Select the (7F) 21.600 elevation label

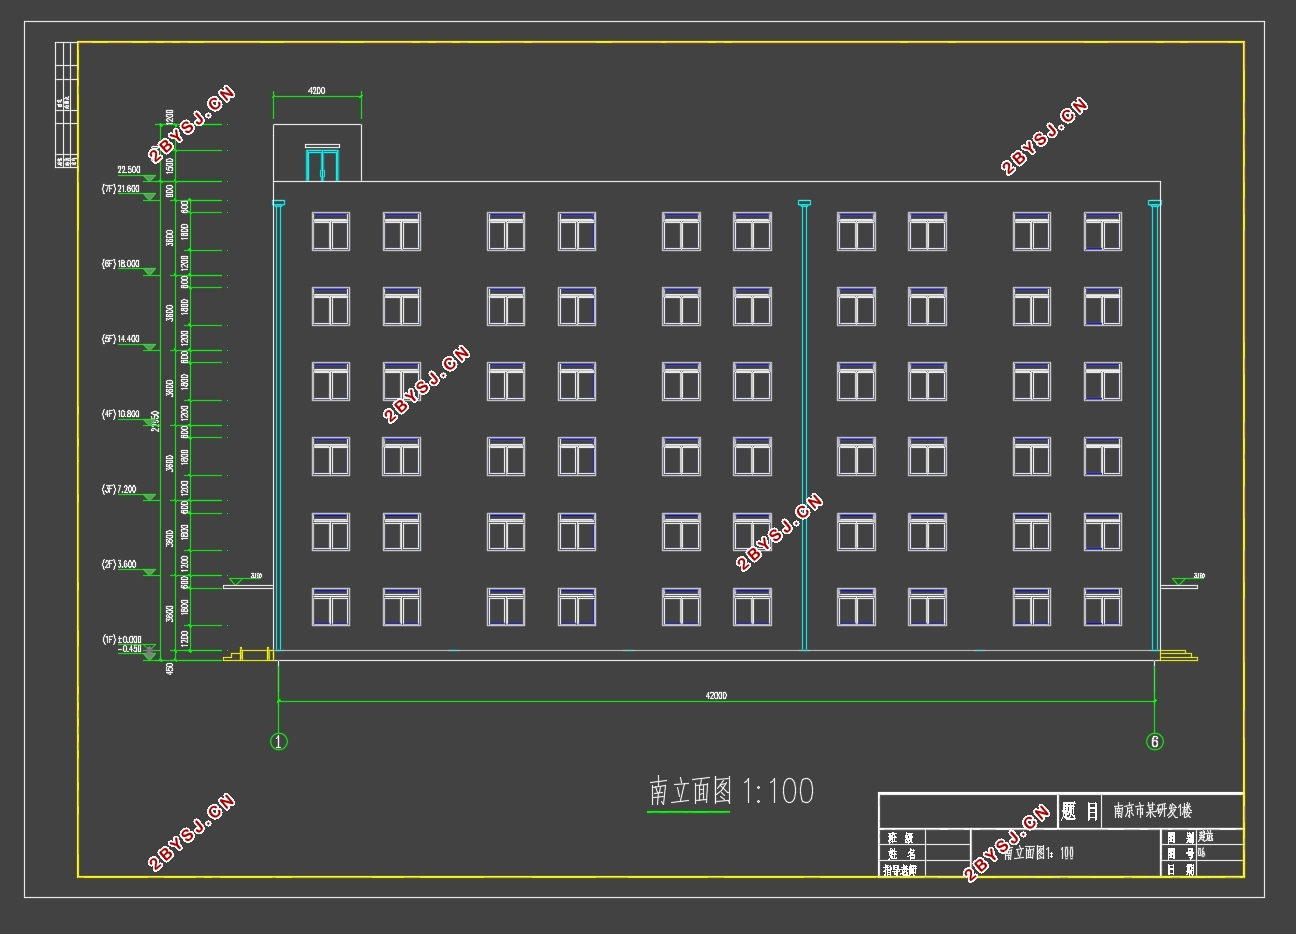pyautogui.click(x=120, y=188)
